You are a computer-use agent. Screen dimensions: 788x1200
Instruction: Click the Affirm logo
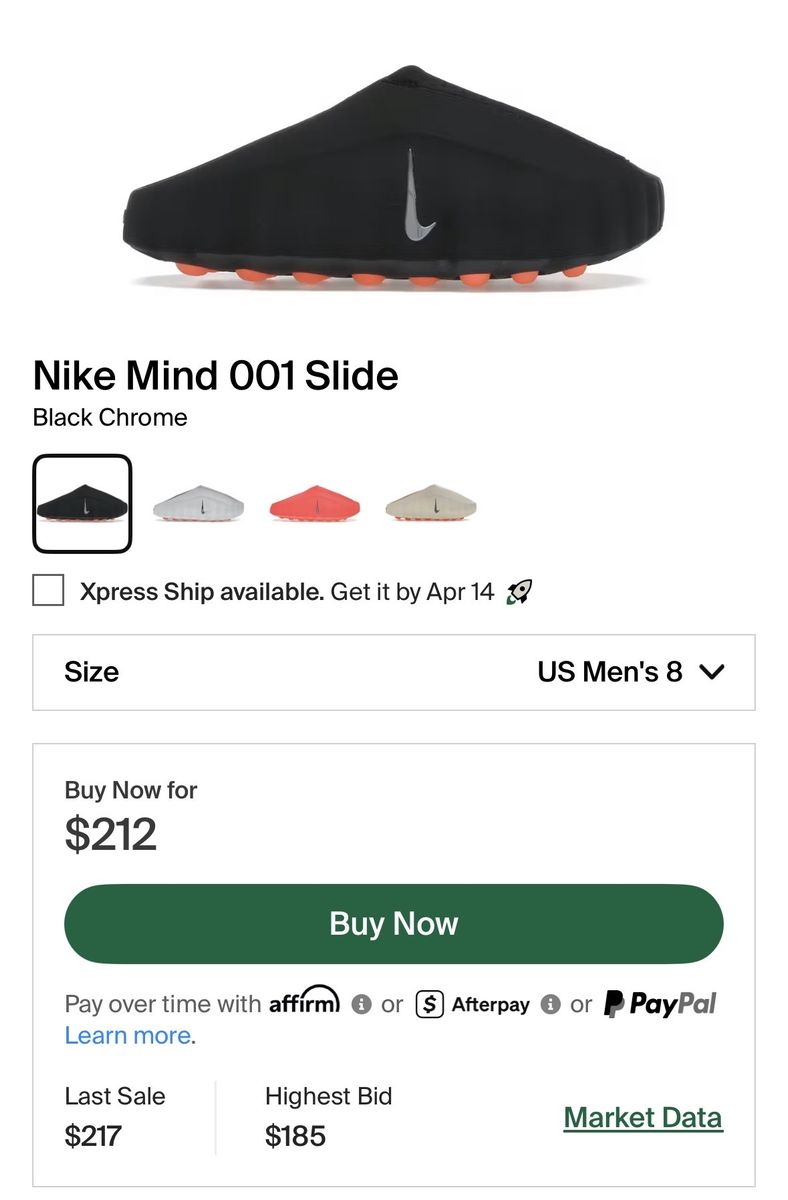(x=304, y=1002)
